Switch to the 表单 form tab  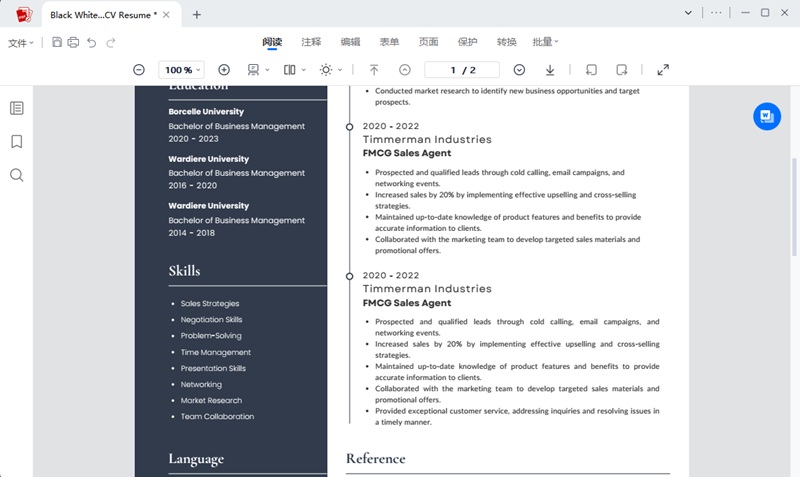point(389,42)
